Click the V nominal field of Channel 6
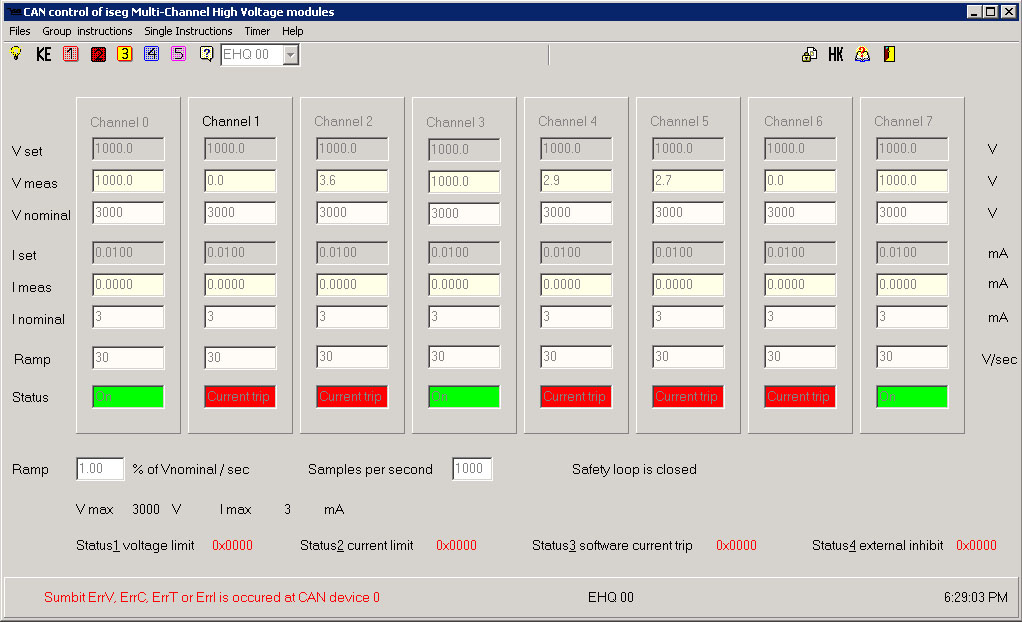The width and height of the screenshot is (1022, 622). click(x=800, y=213)
